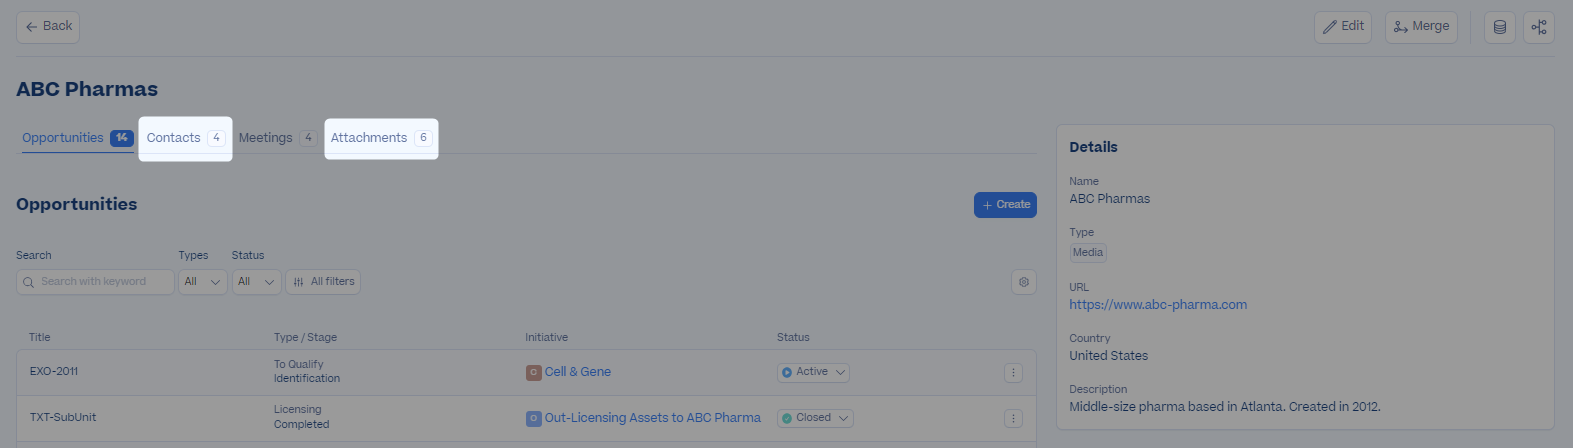Viewport: 1573px width, 448px height.
Task: Open row menu for TXT-SubUnit
Action: [x=1013, y=418]
